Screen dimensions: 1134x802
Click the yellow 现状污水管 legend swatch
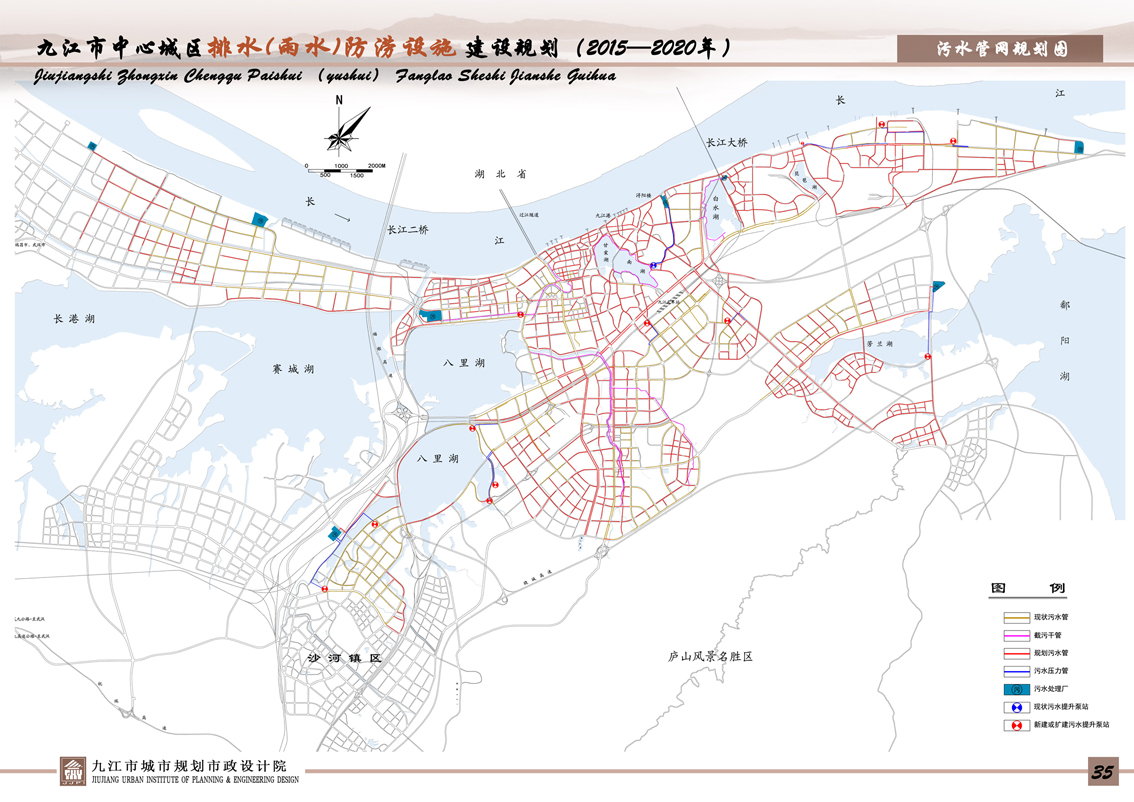[1017, 618]
